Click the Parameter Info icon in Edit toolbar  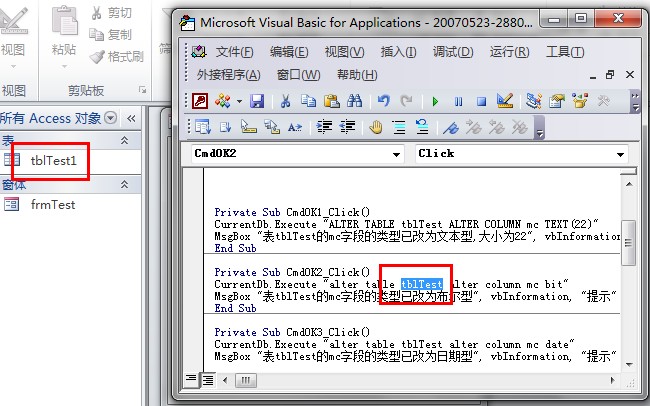(x=272, y=127)
